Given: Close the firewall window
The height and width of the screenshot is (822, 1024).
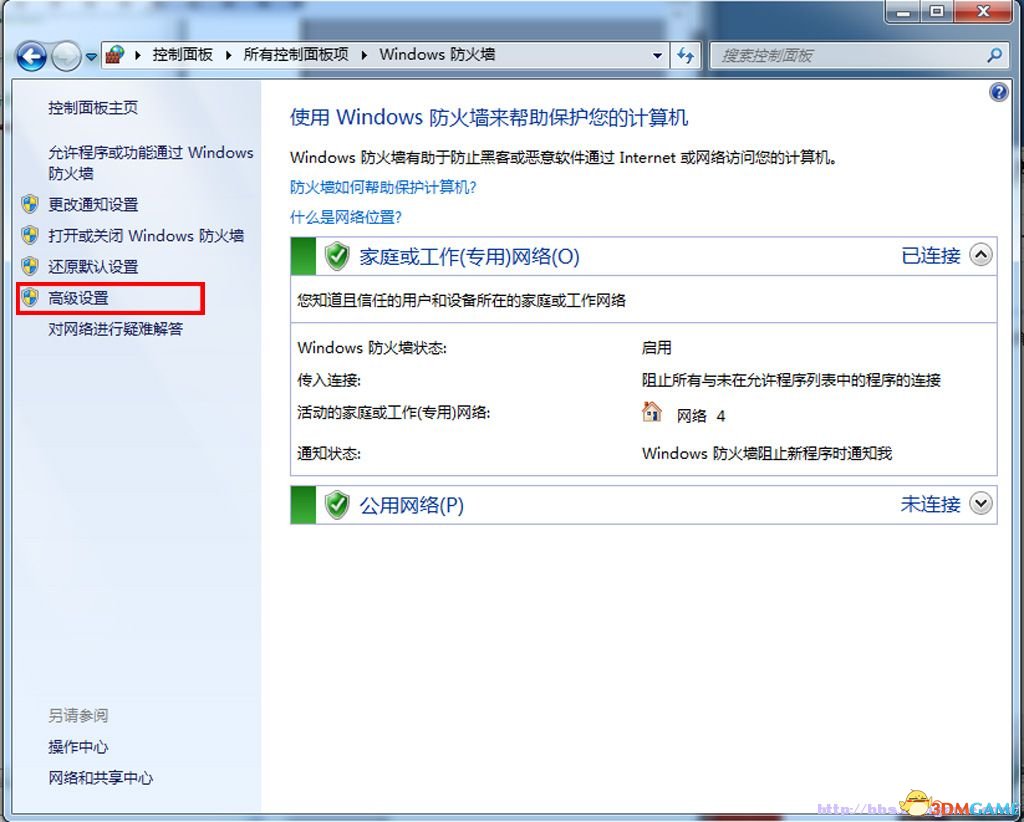Looking at the screenshot, I should [x=984, y=11].
